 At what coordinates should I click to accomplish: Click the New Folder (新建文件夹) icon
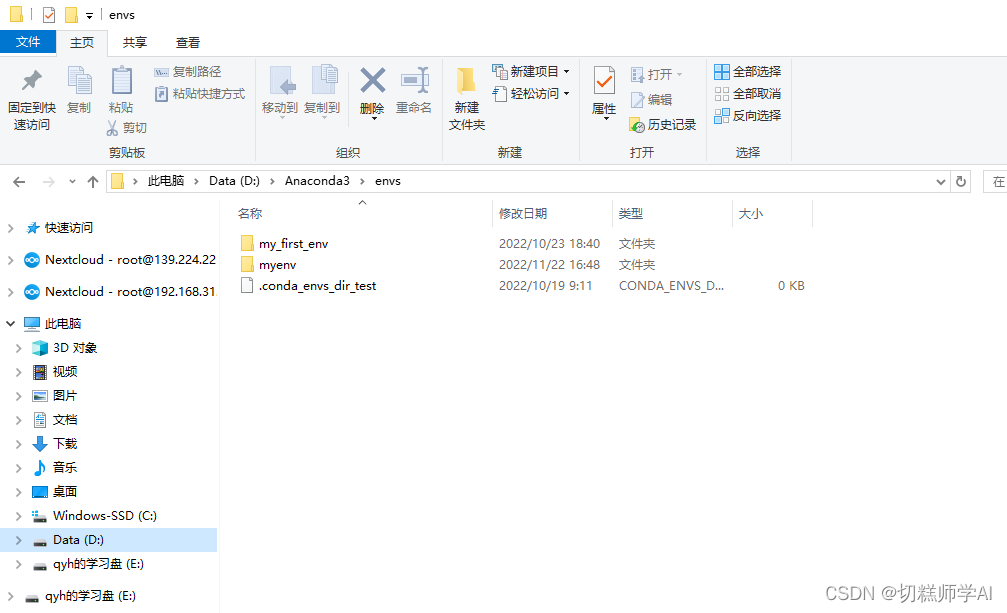[x=466, y=81]
